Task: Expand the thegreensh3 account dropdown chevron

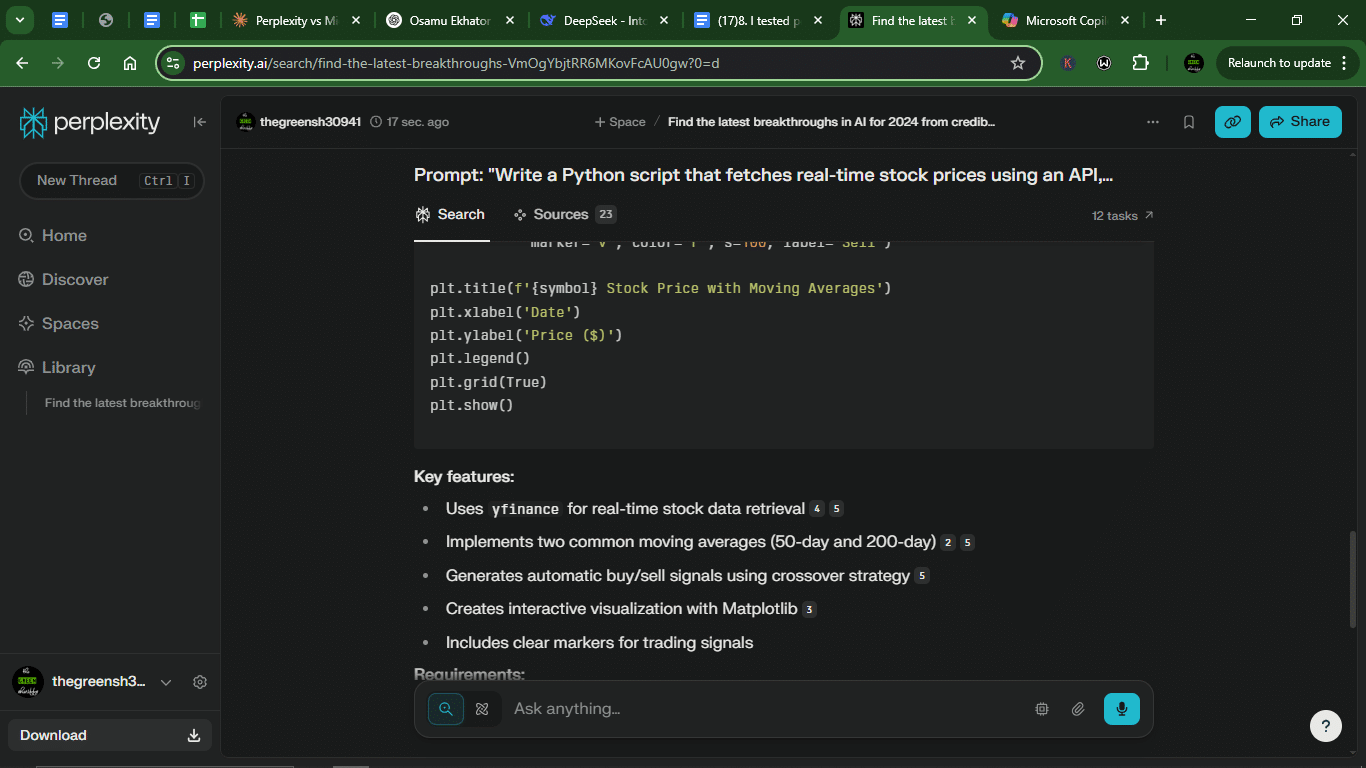Action: 166,682
